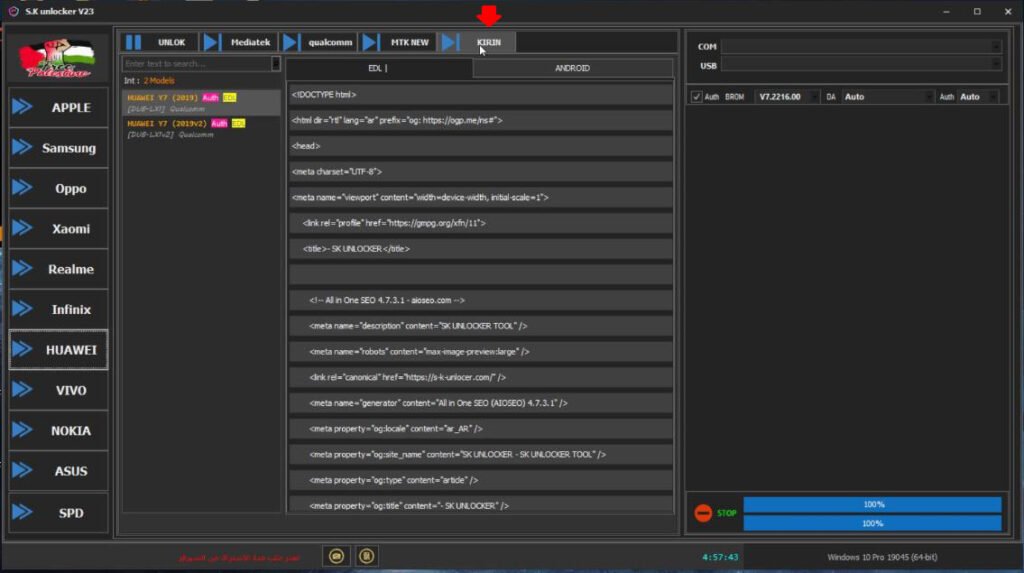Click the lower 100% progress bar
The image size is (1024, 573).
click(872, 523)
